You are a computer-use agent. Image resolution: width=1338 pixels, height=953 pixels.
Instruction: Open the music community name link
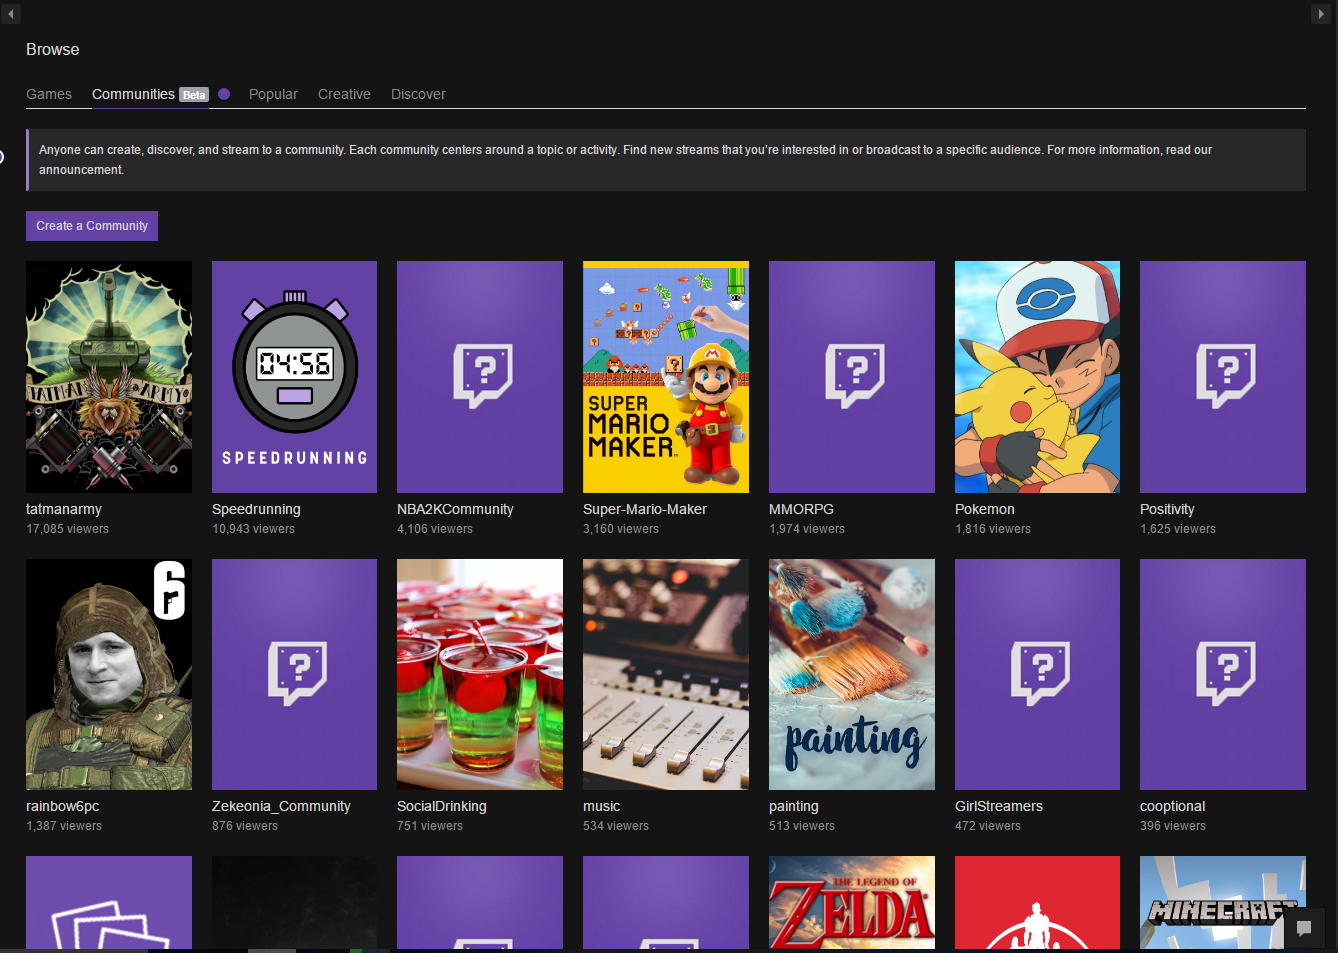coord(602,806)
